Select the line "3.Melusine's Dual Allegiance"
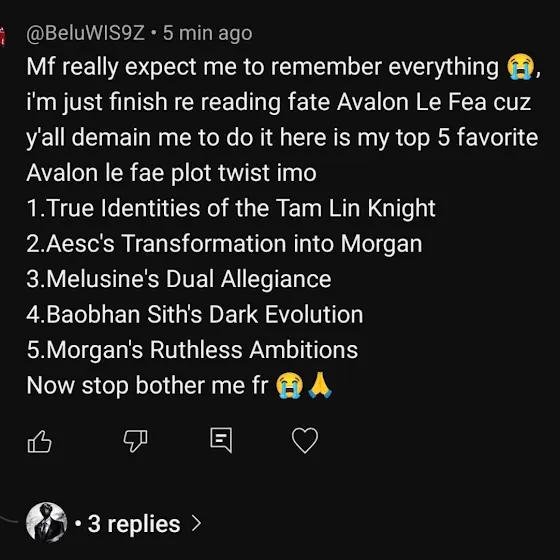This screenshot has height=560, width=560. tap(179, 279)
